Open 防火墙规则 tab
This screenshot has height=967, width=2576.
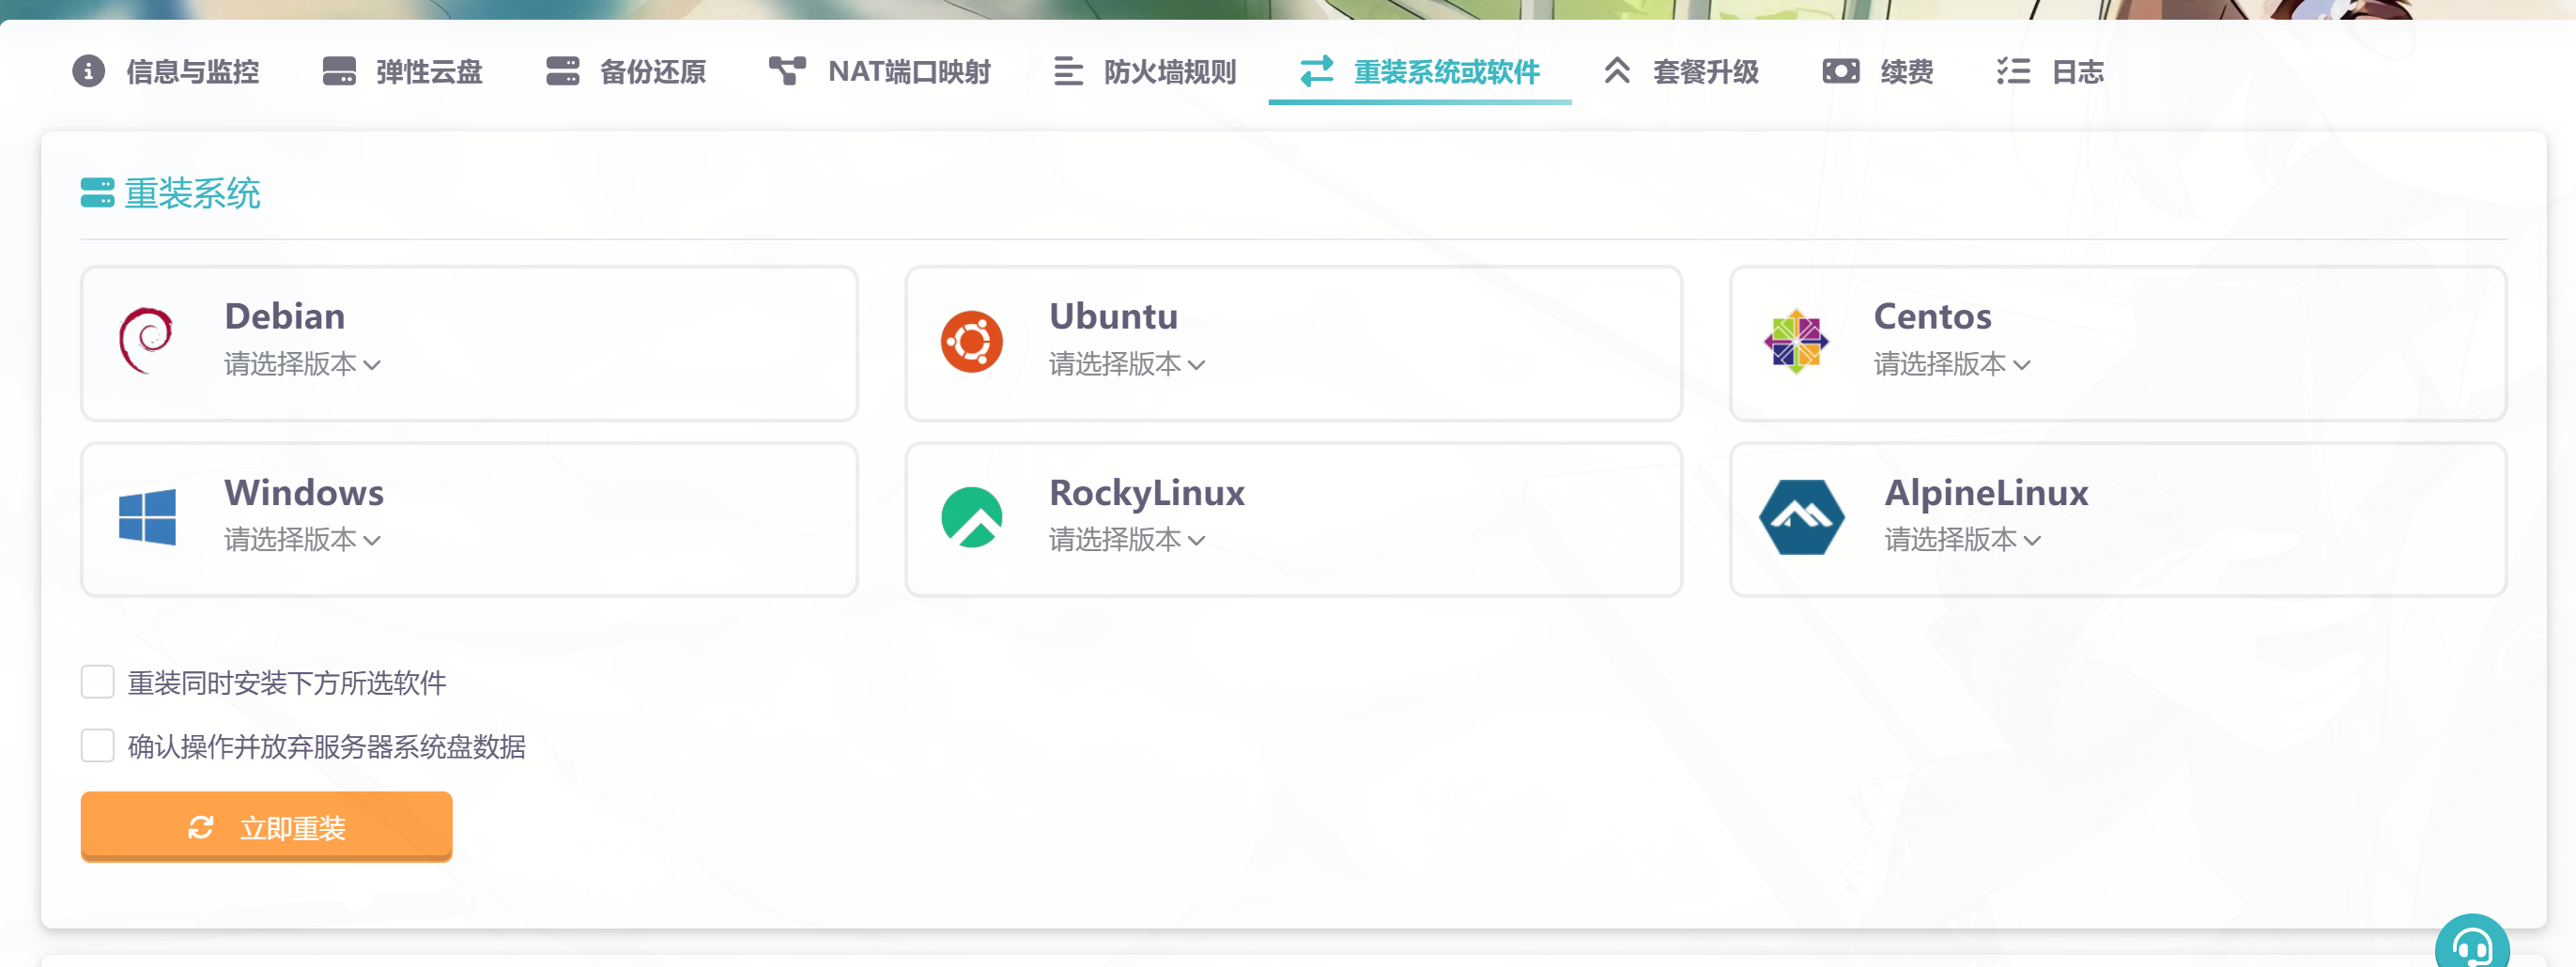pos(1145,72)
